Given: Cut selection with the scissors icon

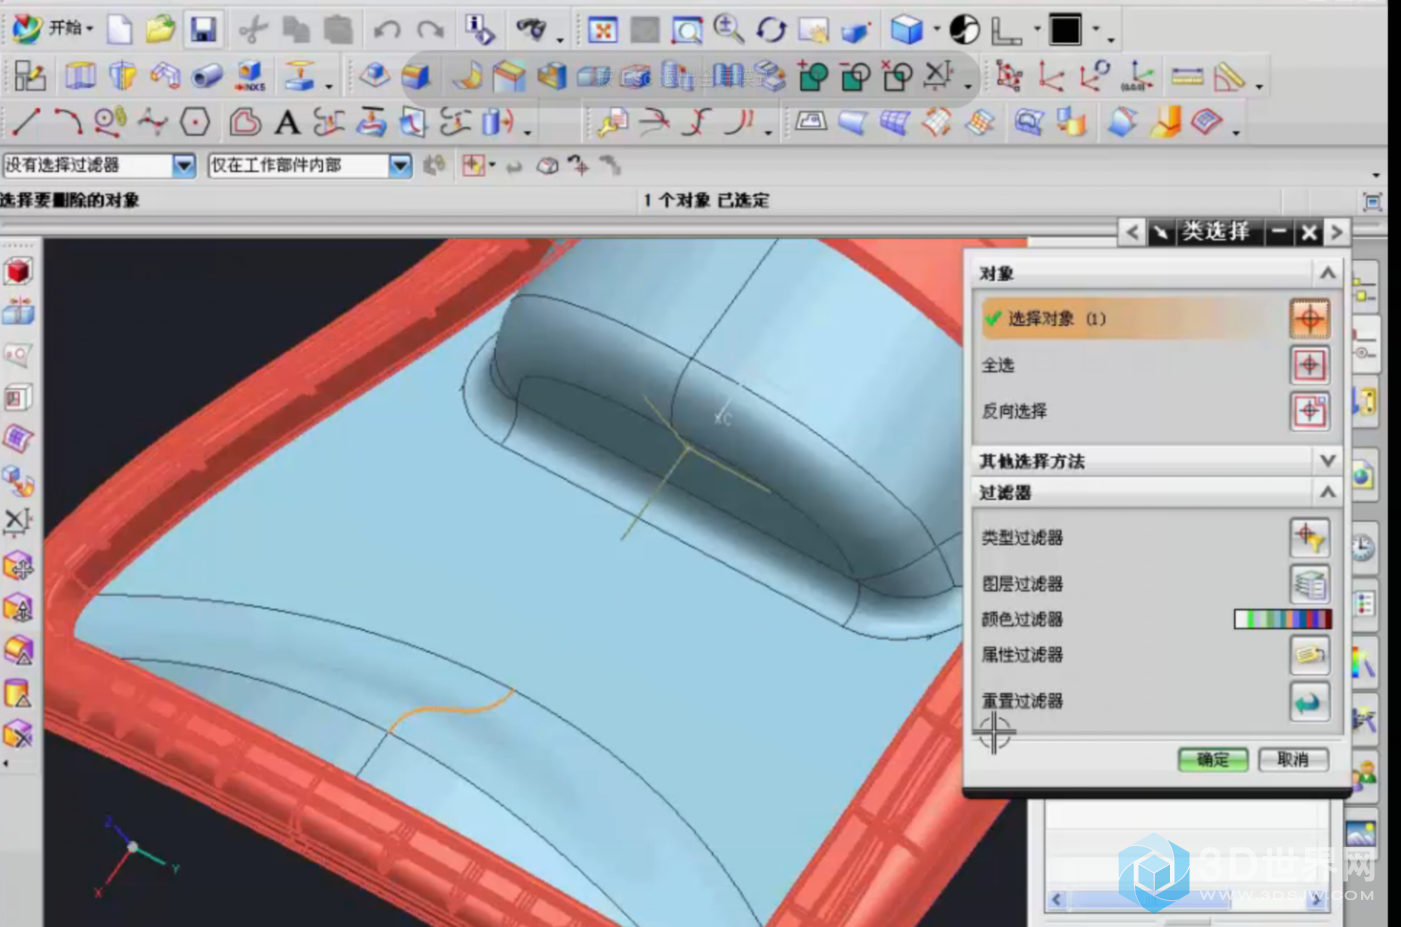Looking at the screenshot, I should 254,30.
